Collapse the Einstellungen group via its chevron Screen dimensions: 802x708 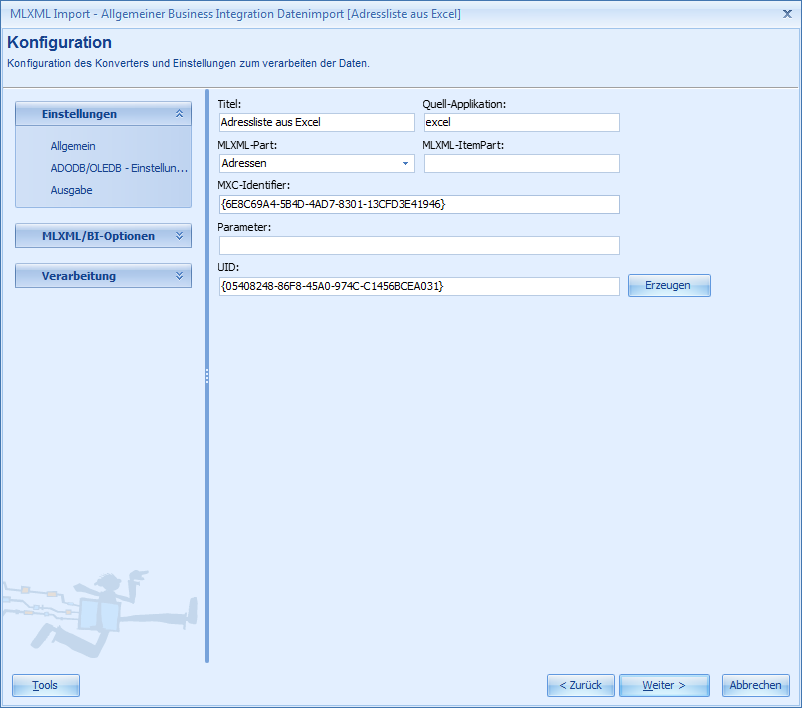180,114
